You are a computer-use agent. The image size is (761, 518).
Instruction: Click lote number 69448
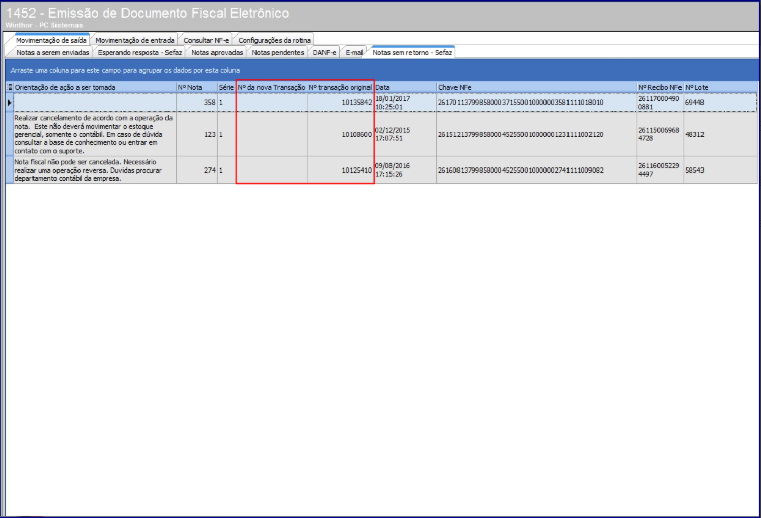point(720,102)
